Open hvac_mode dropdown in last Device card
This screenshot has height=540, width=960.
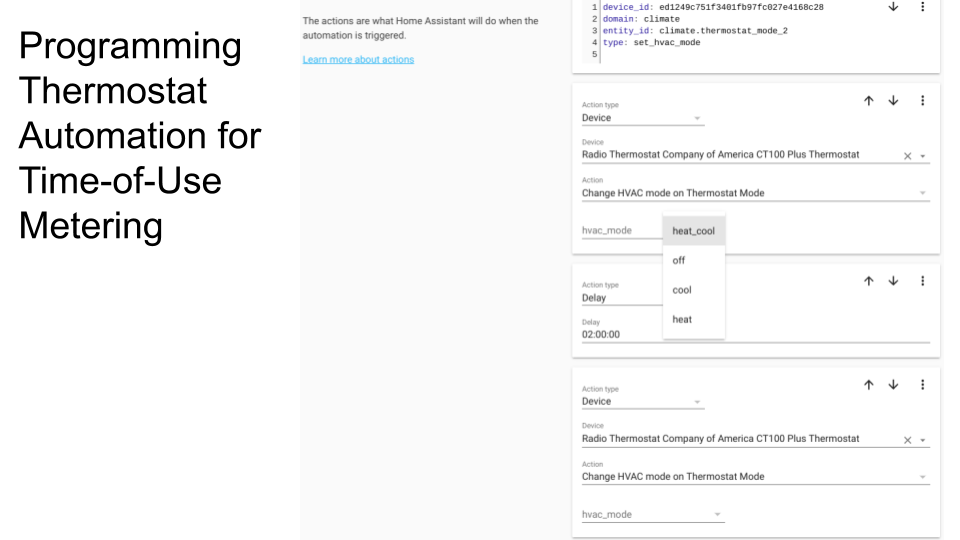653,514
